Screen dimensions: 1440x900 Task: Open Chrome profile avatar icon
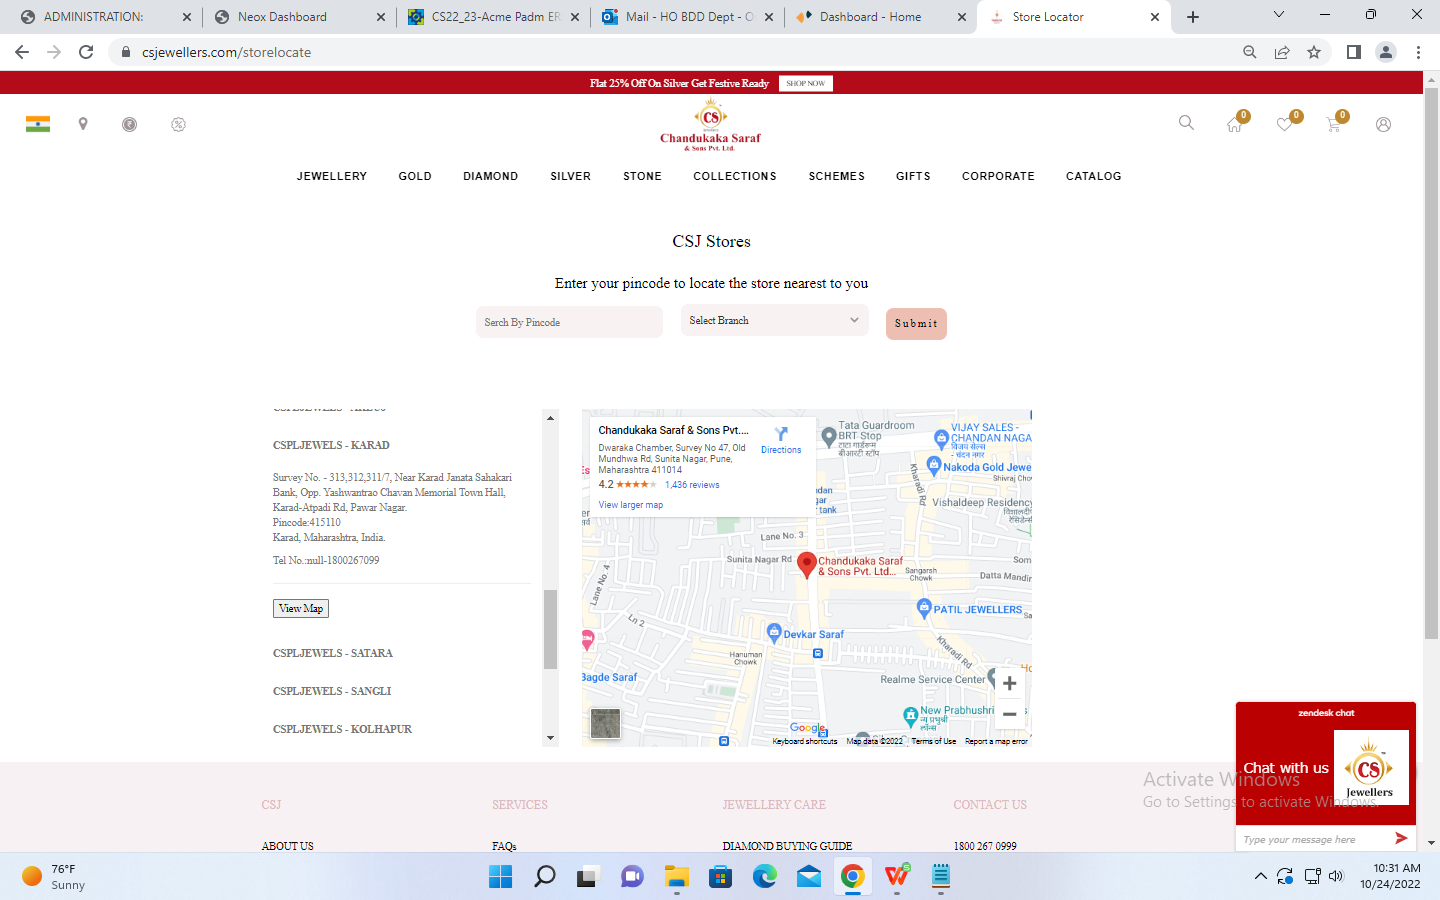click(1386, 52)
